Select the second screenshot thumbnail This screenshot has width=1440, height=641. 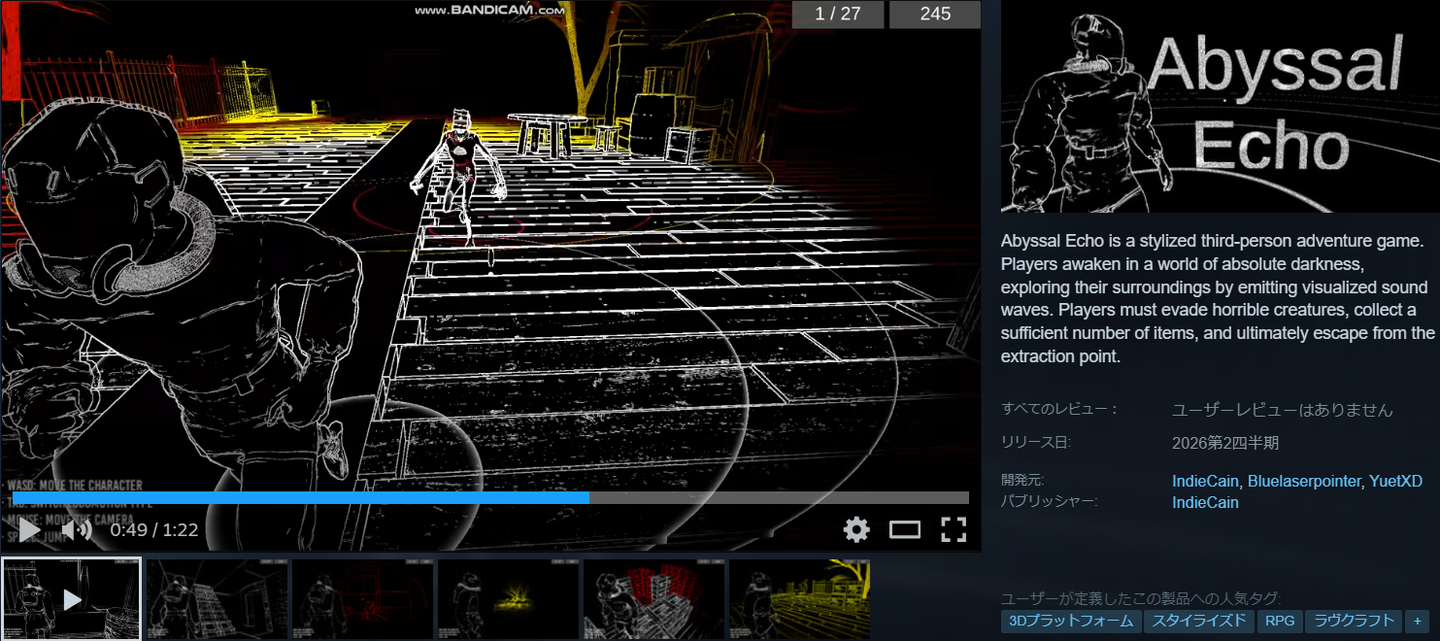(x=216, y=599)
